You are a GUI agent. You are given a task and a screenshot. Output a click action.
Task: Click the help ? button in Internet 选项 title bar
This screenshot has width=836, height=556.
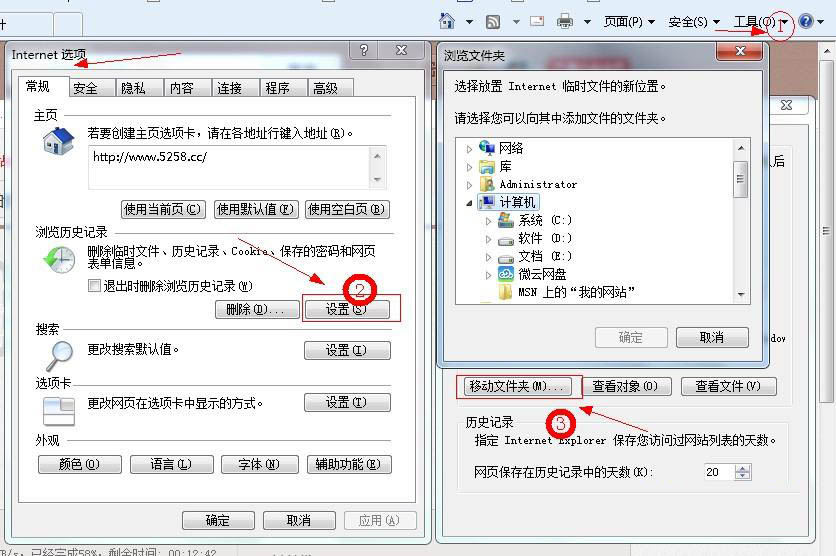[x=364, y=50]
